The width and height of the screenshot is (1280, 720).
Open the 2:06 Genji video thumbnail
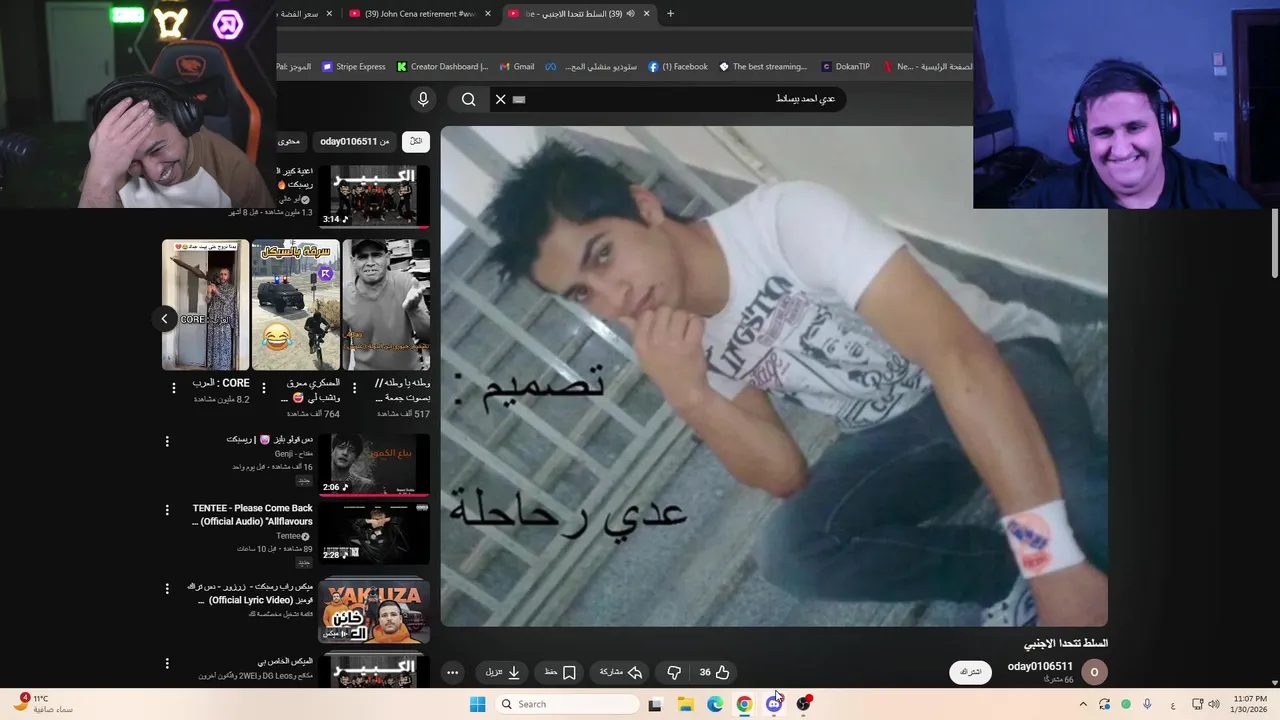[374, 465]
